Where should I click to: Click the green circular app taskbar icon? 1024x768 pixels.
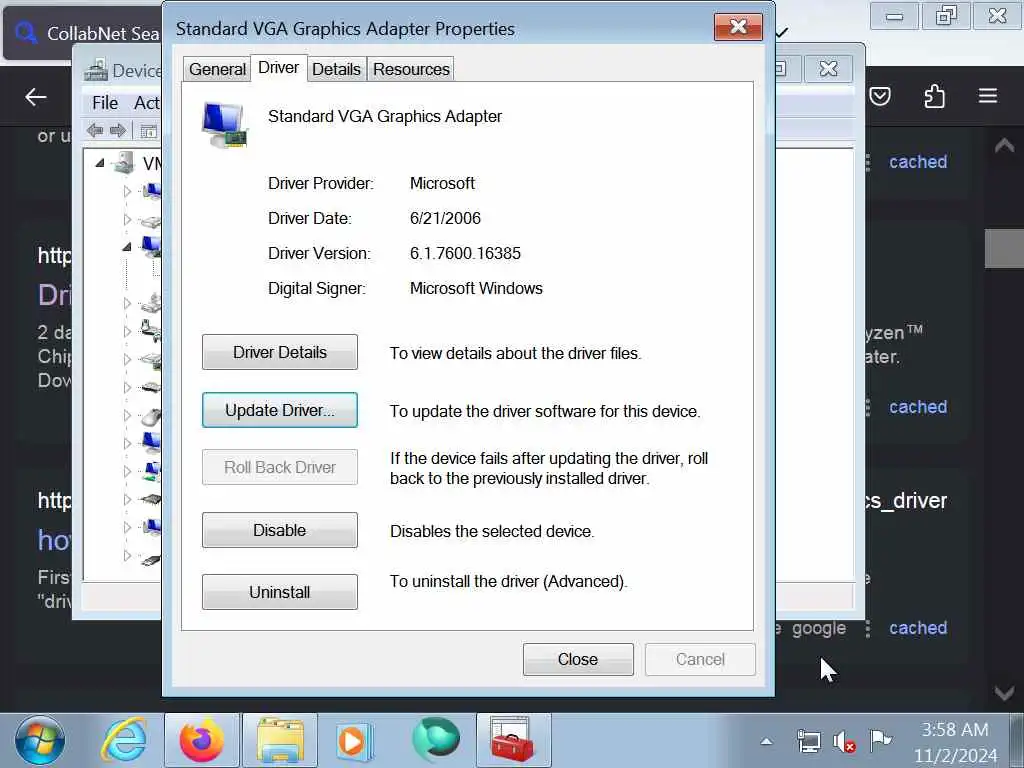pos(436,739)
